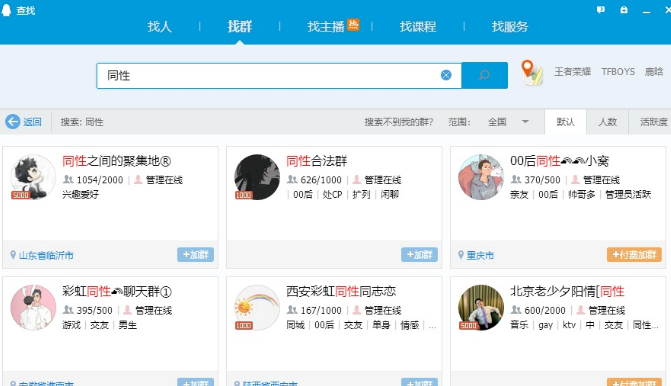This screenshot has width=671, height=386.
Task: Select the TFBOYS hot keyword
Action: [618, 71]
